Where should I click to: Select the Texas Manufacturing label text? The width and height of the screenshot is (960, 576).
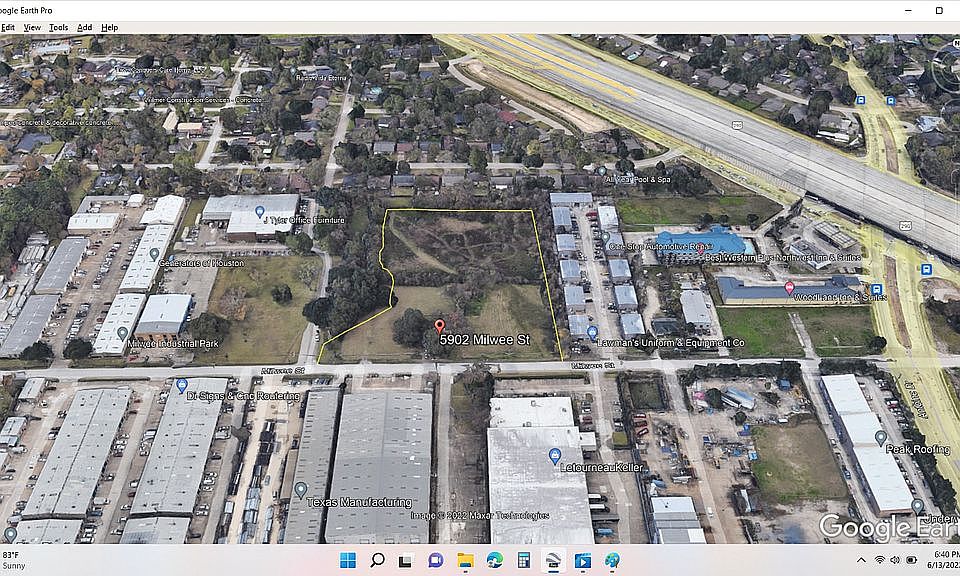pos(359,503)
